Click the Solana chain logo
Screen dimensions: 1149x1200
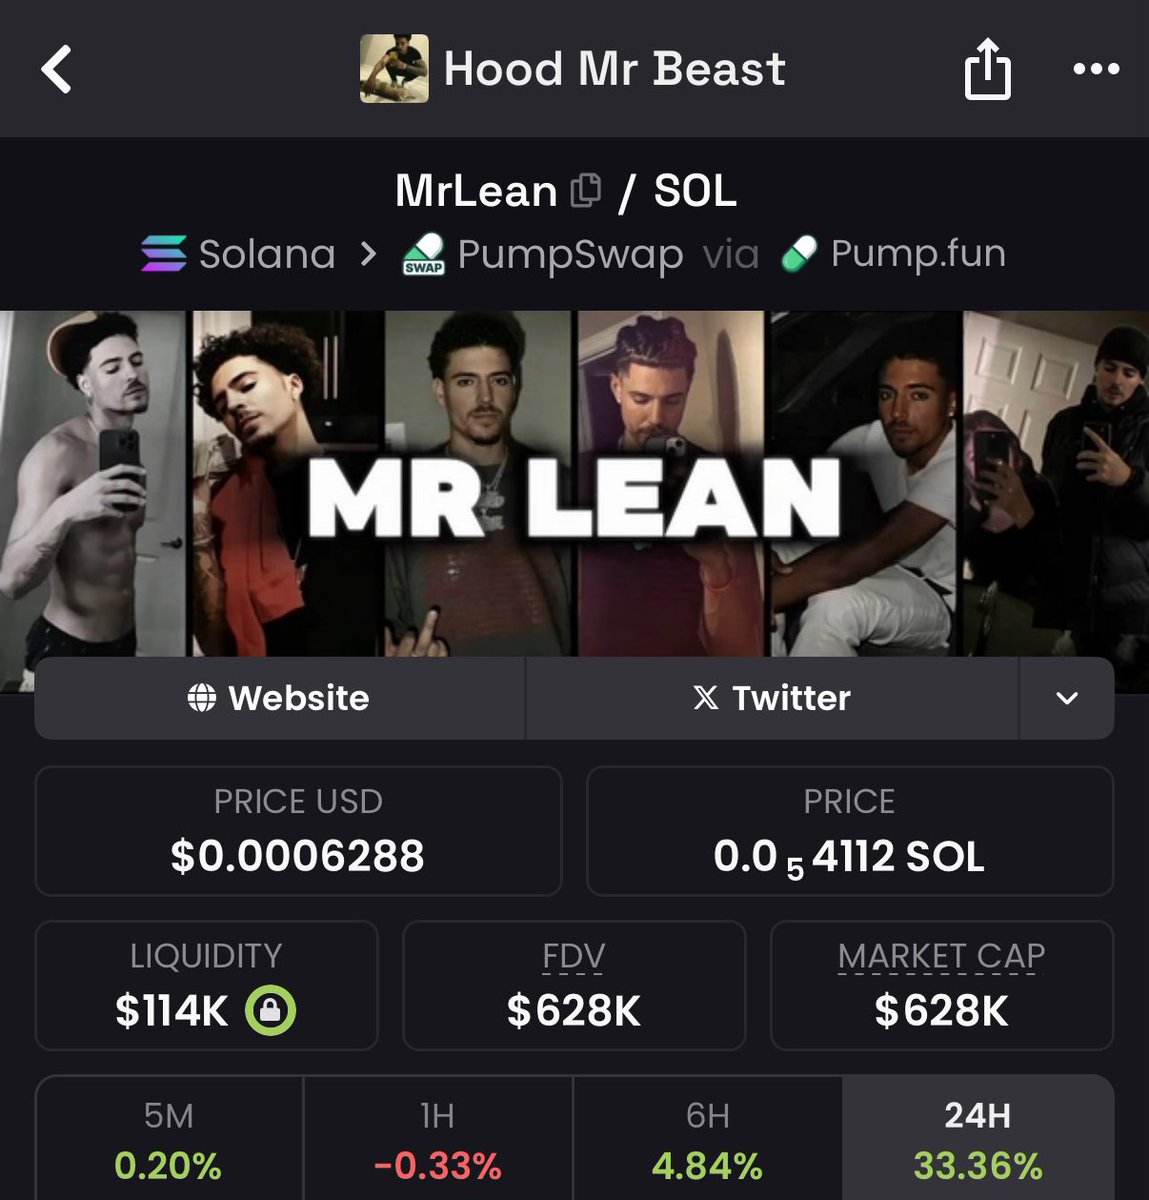click(164, 254)
